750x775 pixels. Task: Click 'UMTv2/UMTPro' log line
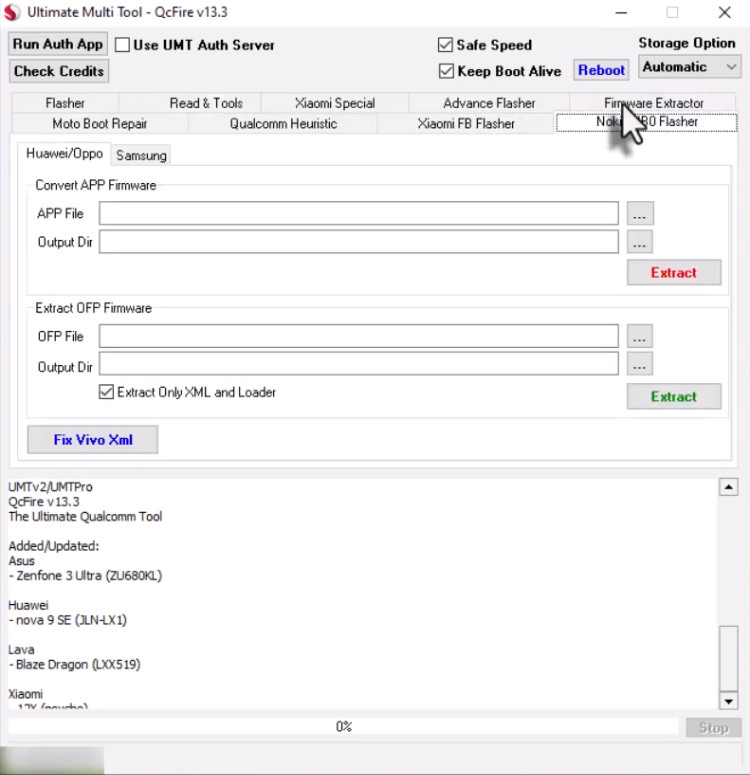click(50, 487)
